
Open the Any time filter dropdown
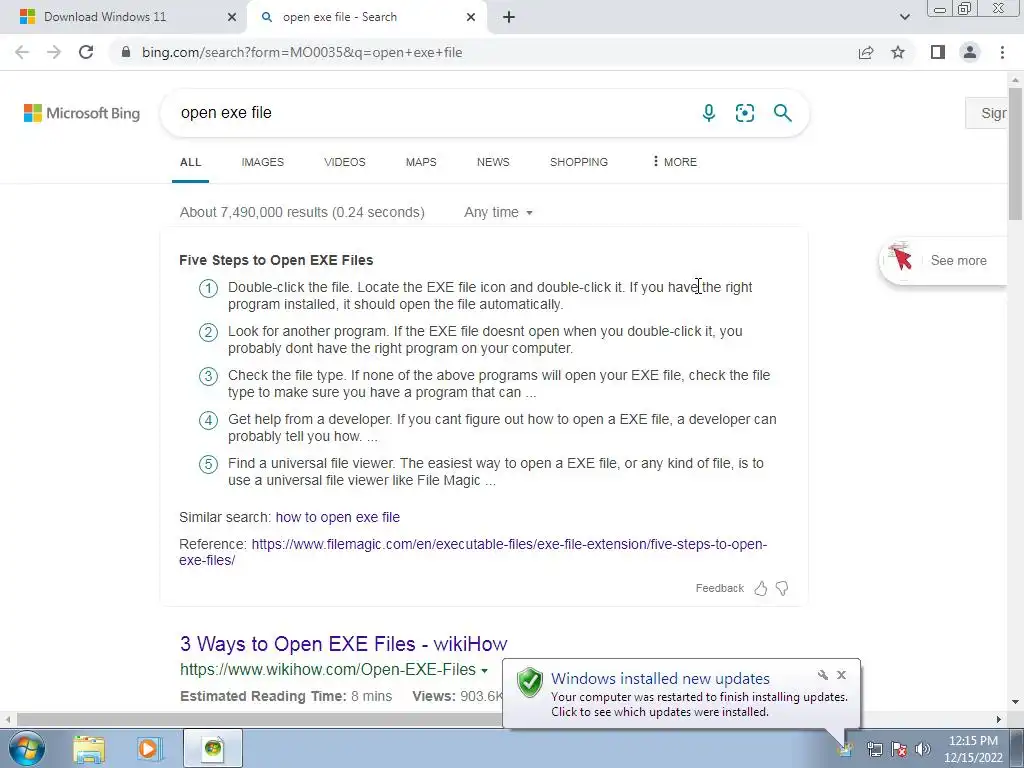pos(498,212)
